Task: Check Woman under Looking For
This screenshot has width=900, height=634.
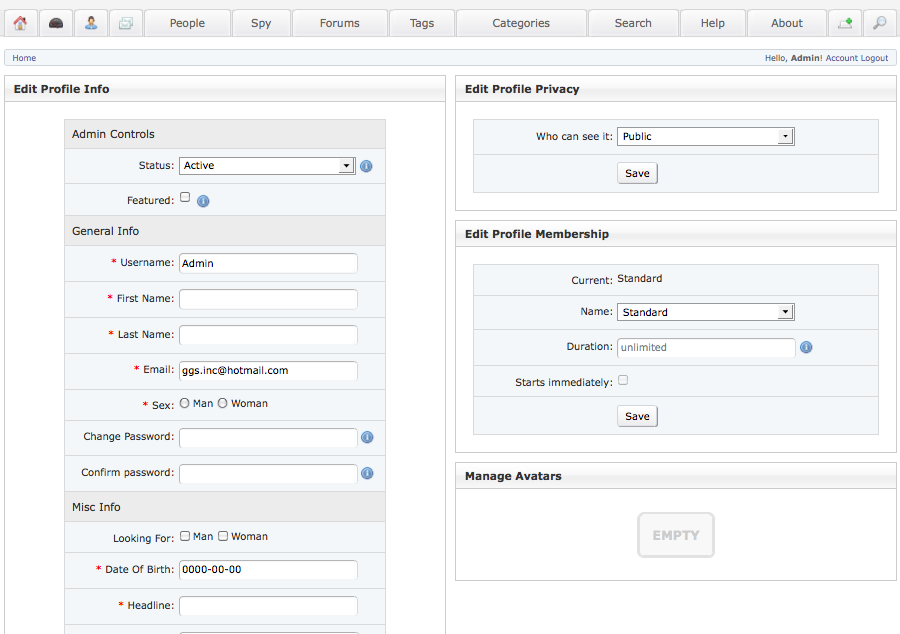Action: tap(223, 536)
